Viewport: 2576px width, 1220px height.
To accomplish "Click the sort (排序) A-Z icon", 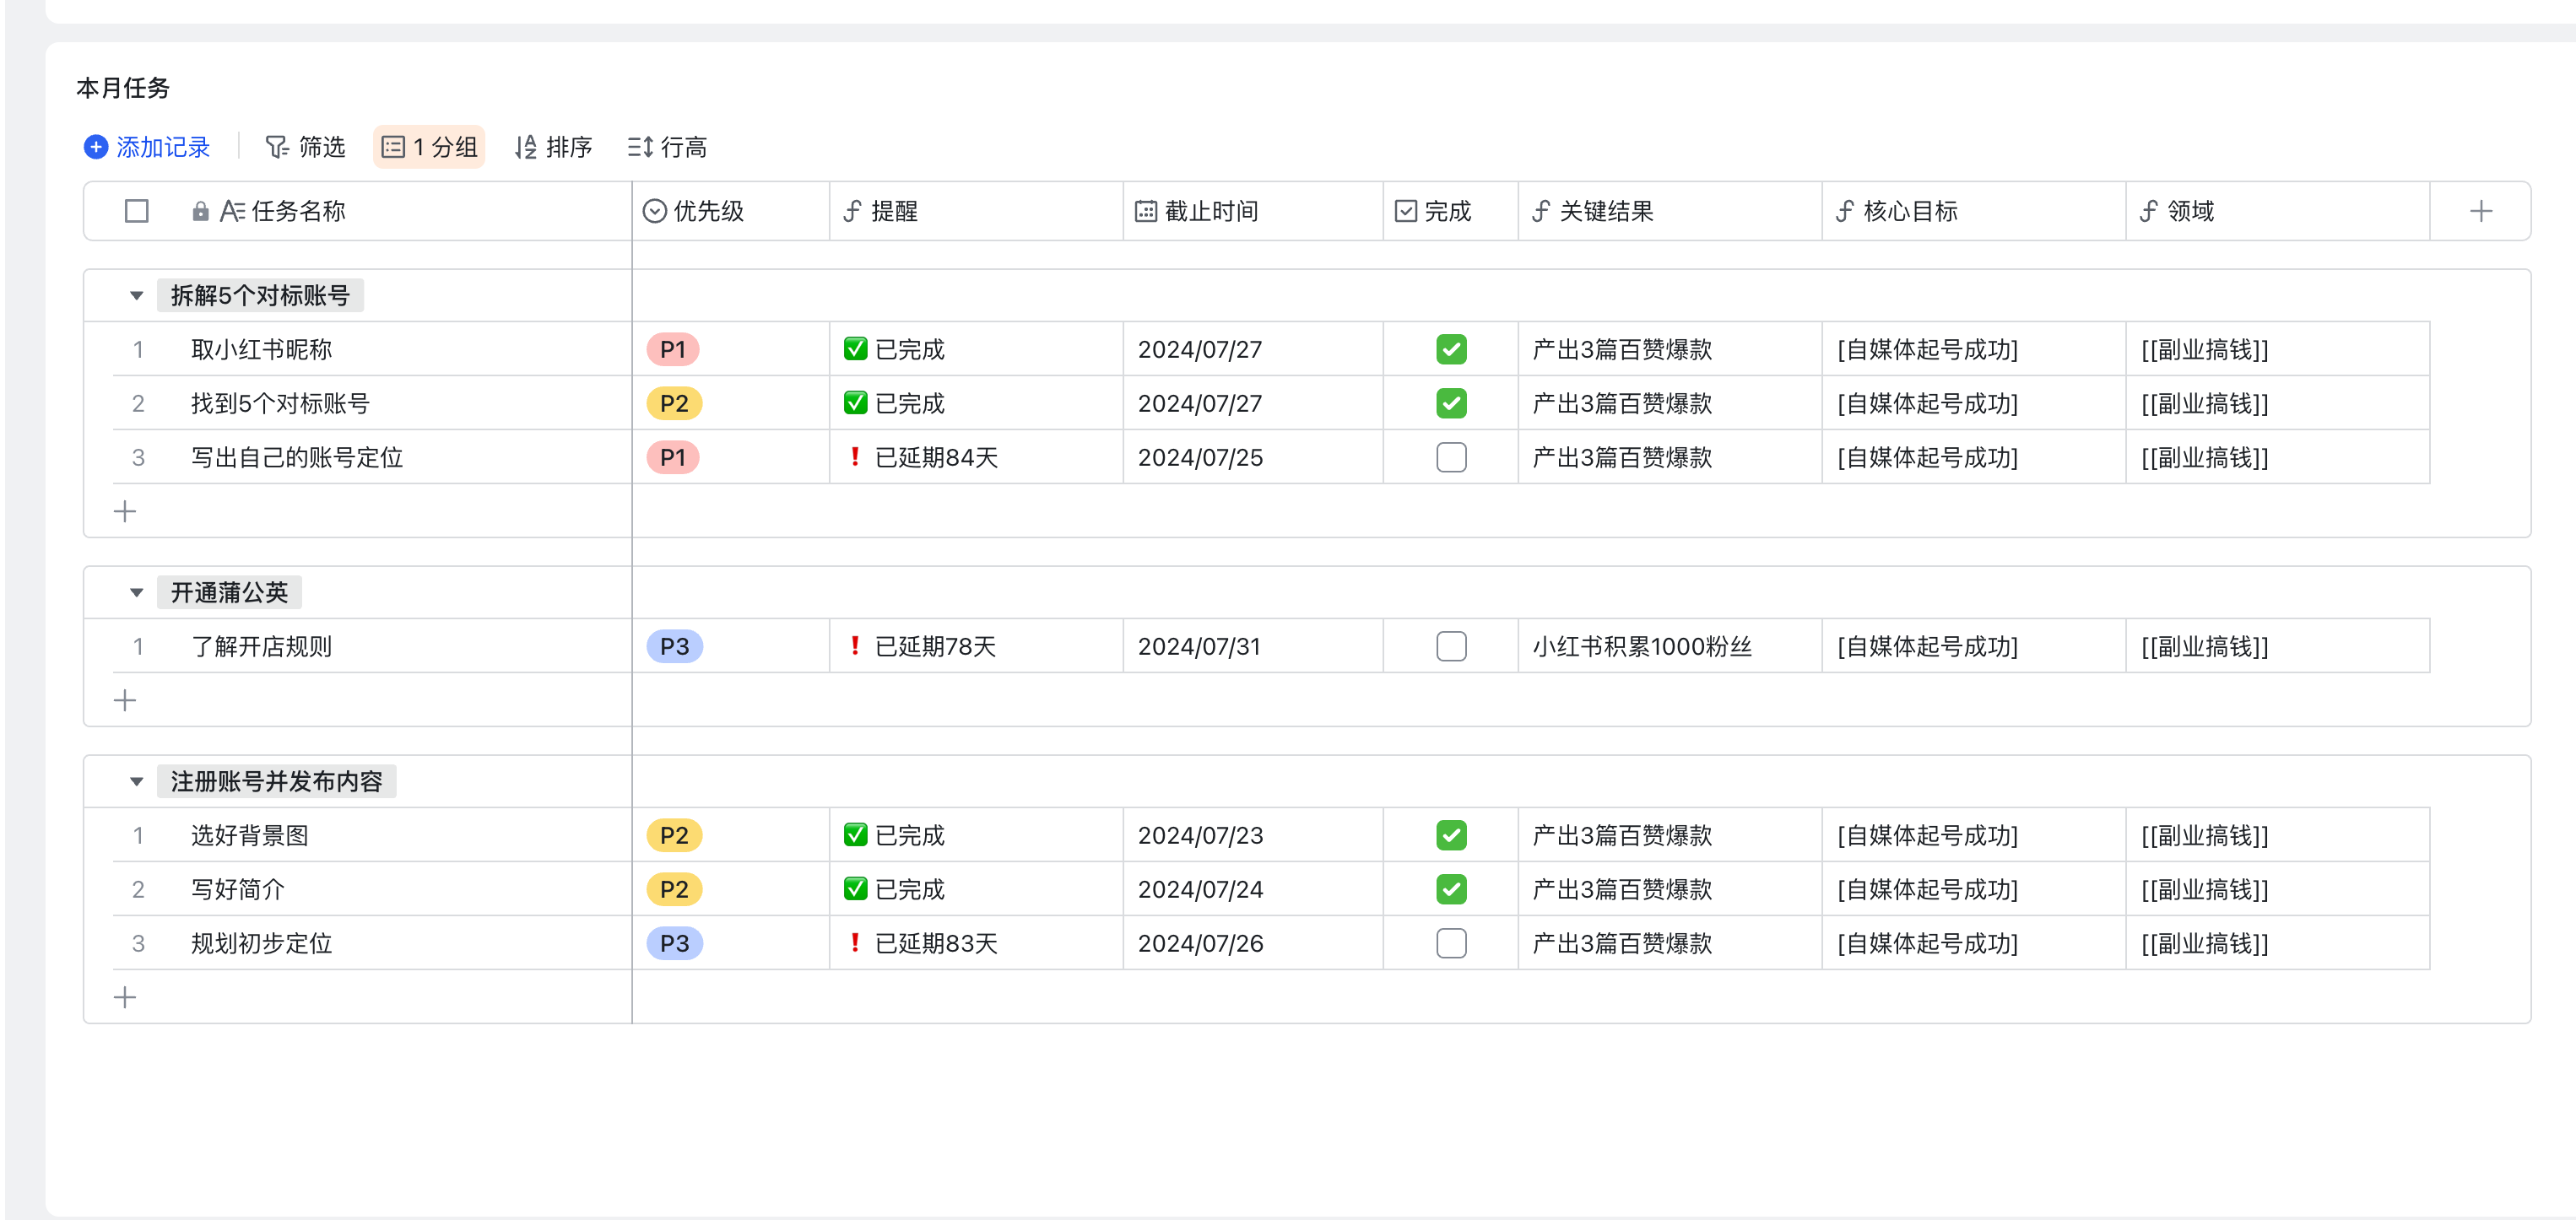I will pyautogui.click(x=525, y=147).
